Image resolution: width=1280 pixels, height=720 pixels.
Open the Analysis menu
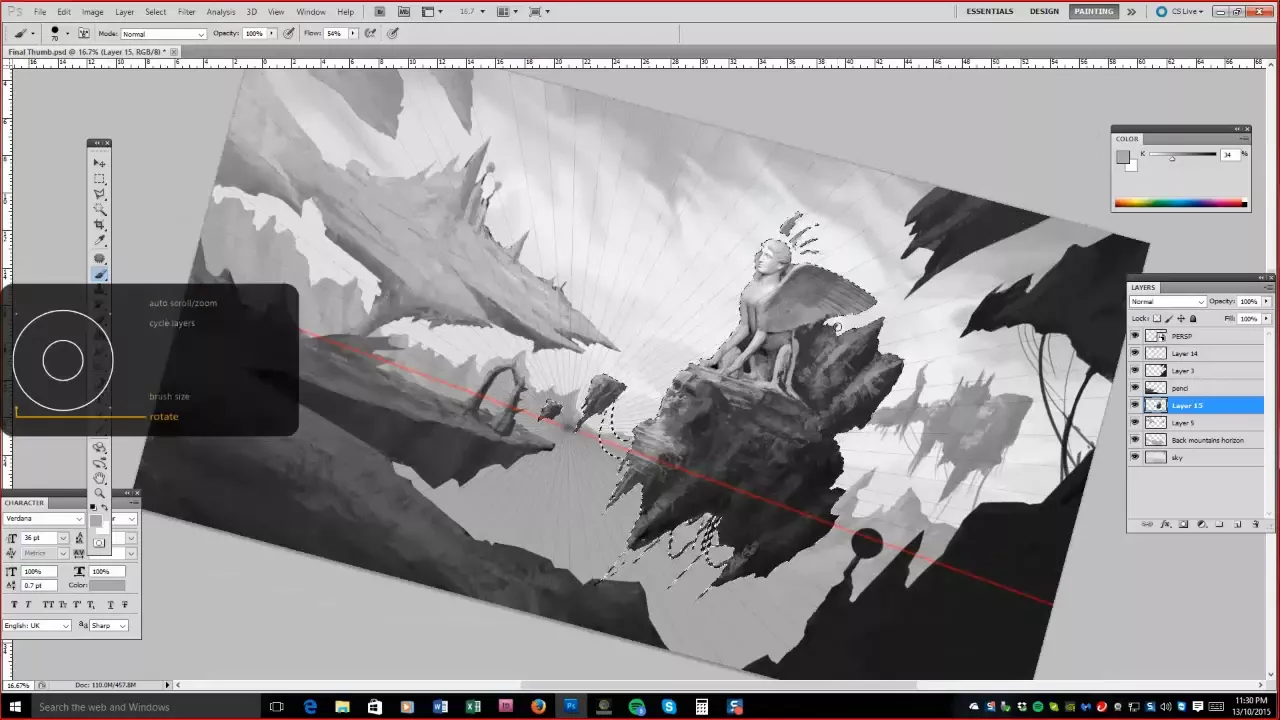coord(221,12)
